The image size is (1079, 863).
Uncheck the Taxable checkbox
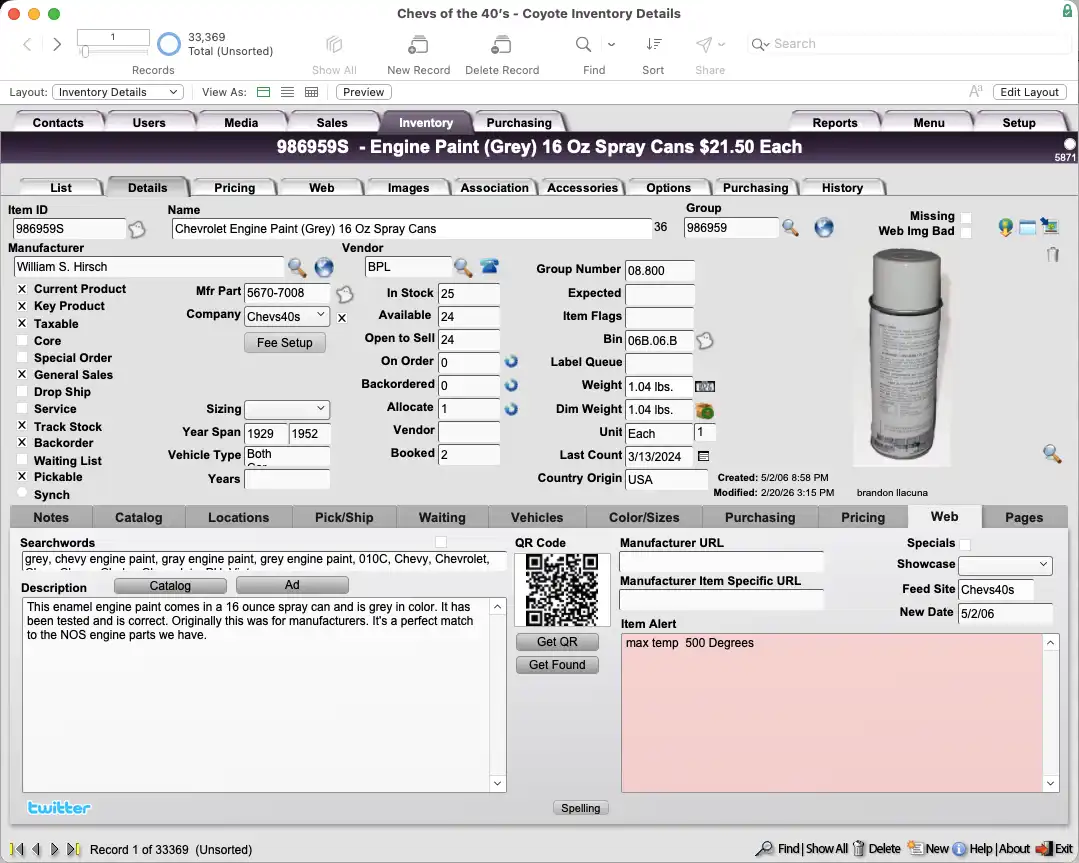pos(22,323)
